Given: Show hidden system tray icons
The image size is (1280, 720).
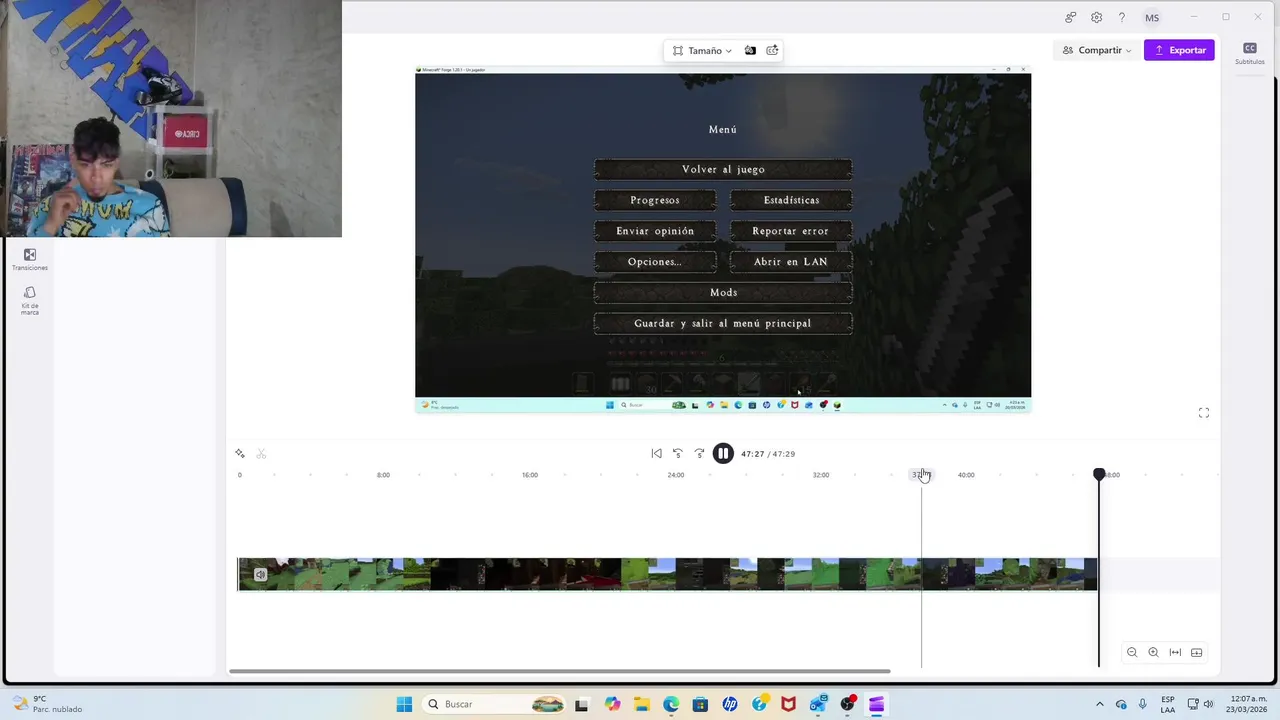Looking at the screenshot, I should click(x=1100, y=704).
